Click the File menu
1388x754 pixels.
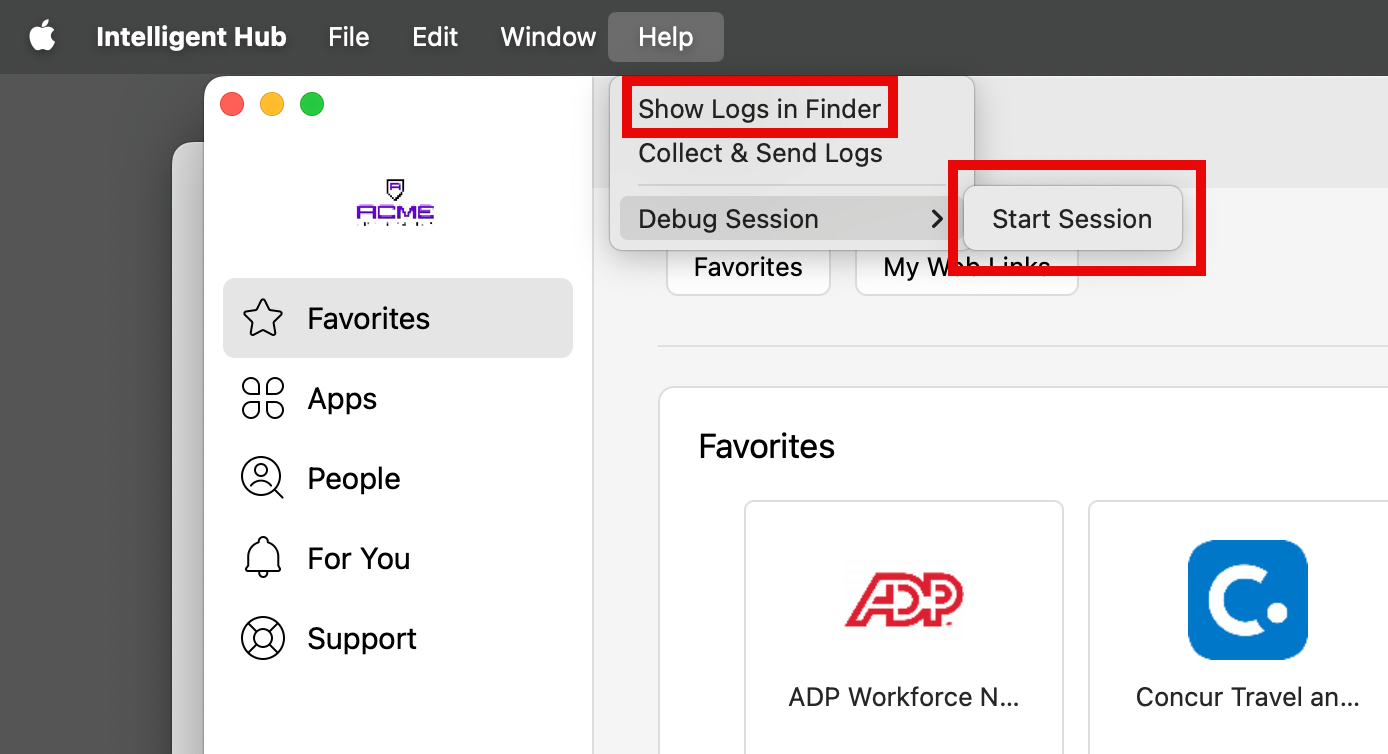[348, 37]
